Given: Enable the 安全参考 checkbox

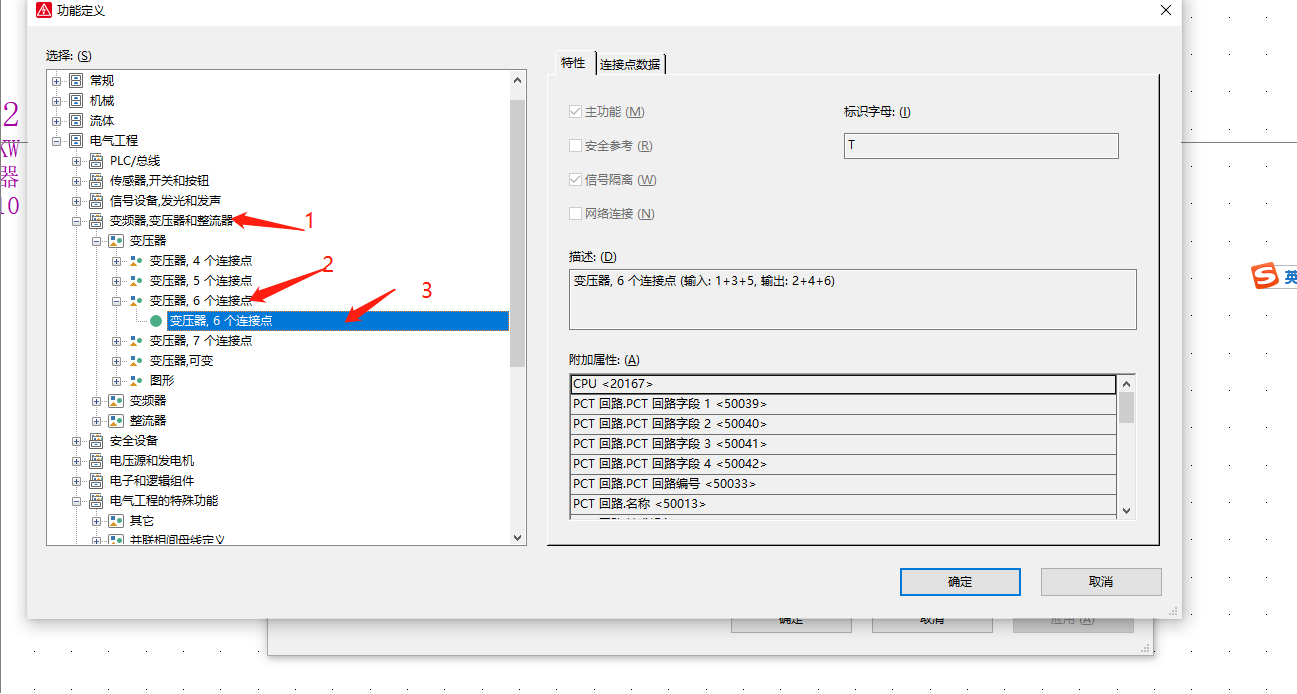Looking at the screenshot, I should point(575,146).
